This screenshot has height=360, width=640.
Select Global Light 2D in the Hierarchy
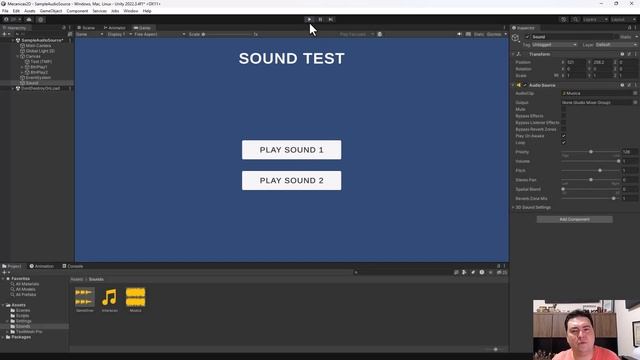(40, 51)
